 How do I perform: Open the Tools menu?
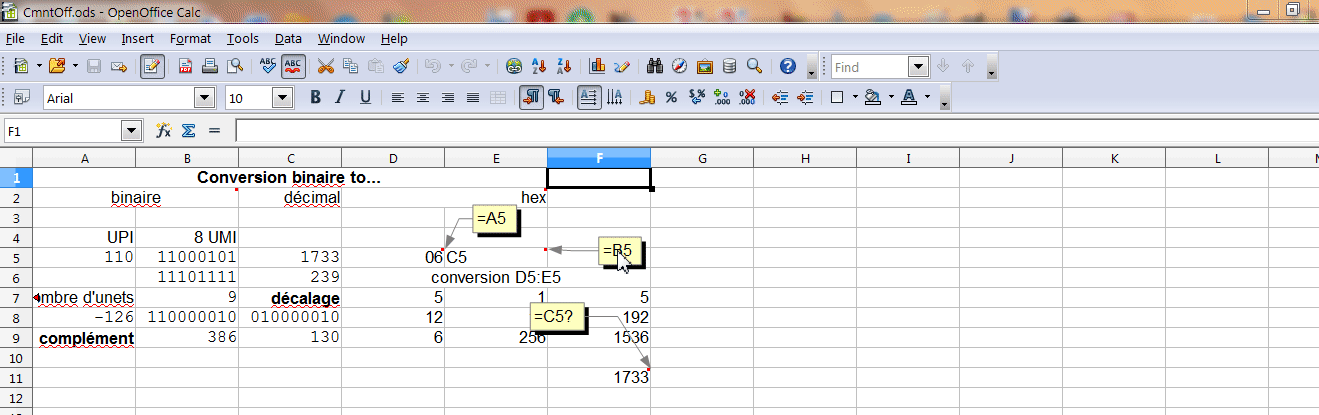tap(242, 39)
